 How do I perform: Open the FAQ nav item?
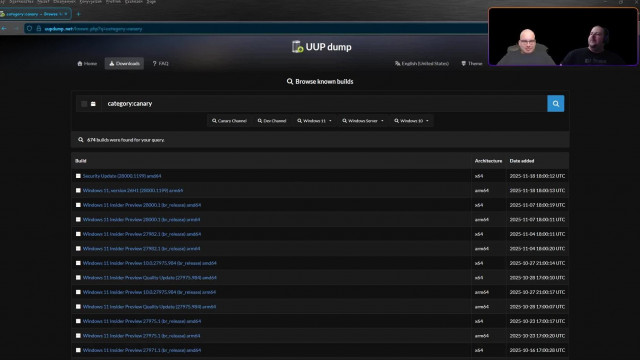(160, 63)
